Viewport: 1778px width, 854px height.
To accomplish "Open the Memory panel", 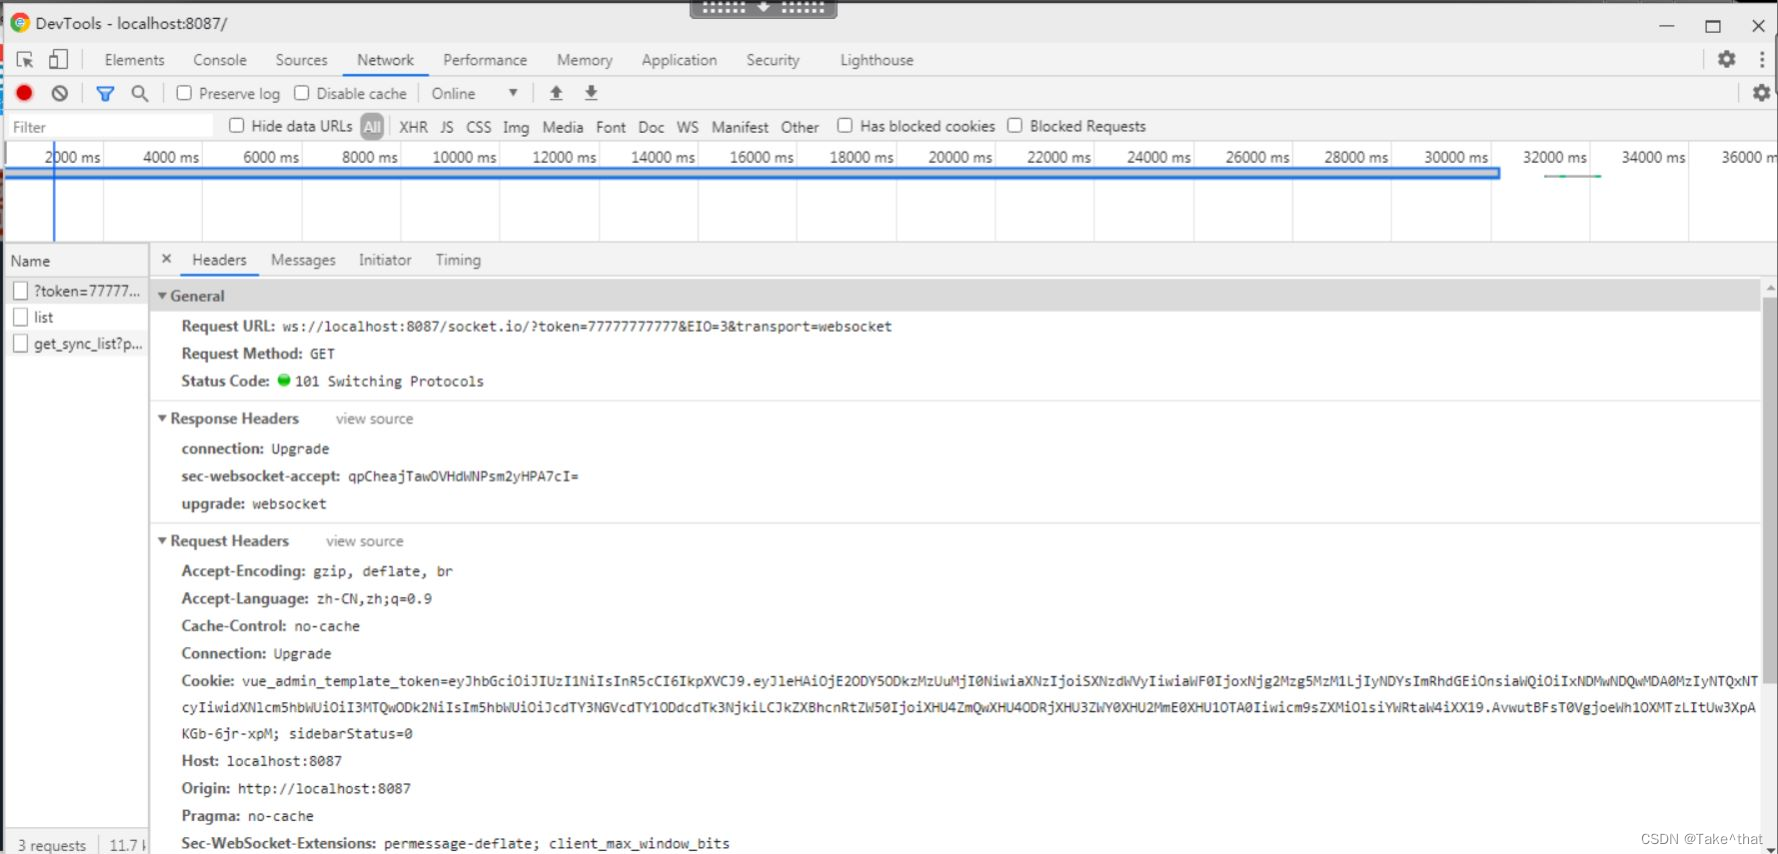I will point(585,60).
